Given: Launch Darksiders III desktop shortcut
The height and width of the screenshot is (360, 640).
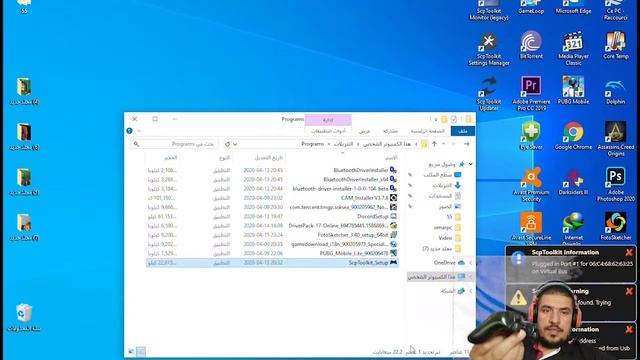Looking at the screenshot, I should coord(573,181).
